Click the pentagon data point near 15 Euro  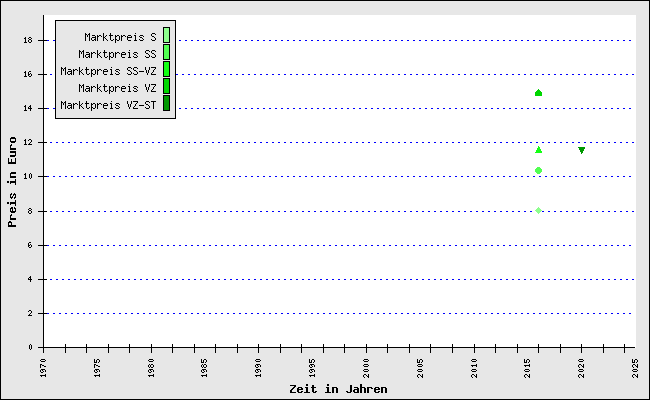click(x=538, y=93)
